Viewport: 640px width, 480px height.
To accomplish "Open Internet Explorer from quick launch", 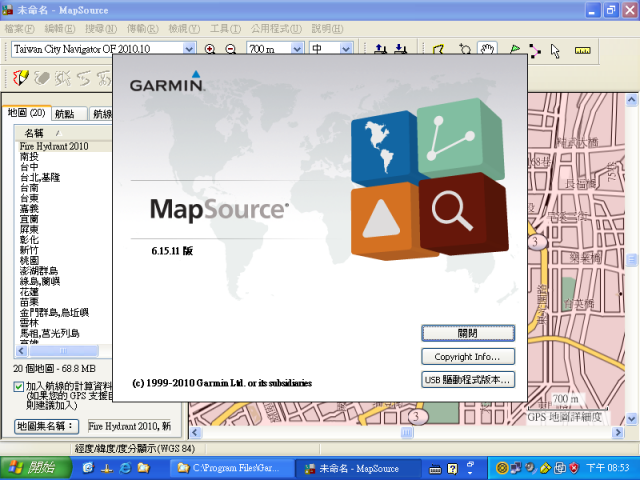I will click(124, 468).
